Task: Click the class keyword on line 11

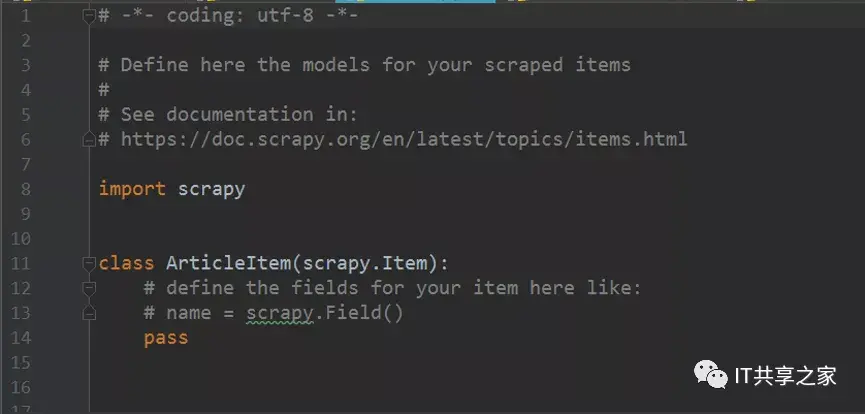Action: 126,263
